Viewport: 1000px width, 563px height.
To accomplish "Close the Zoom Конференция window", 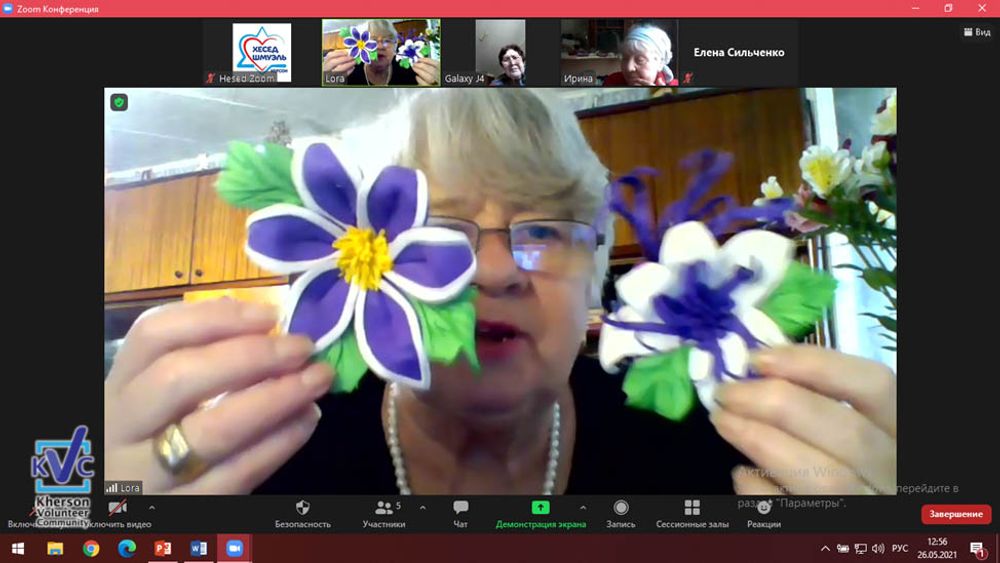I will pyautogui.click(x=982, y=8).
